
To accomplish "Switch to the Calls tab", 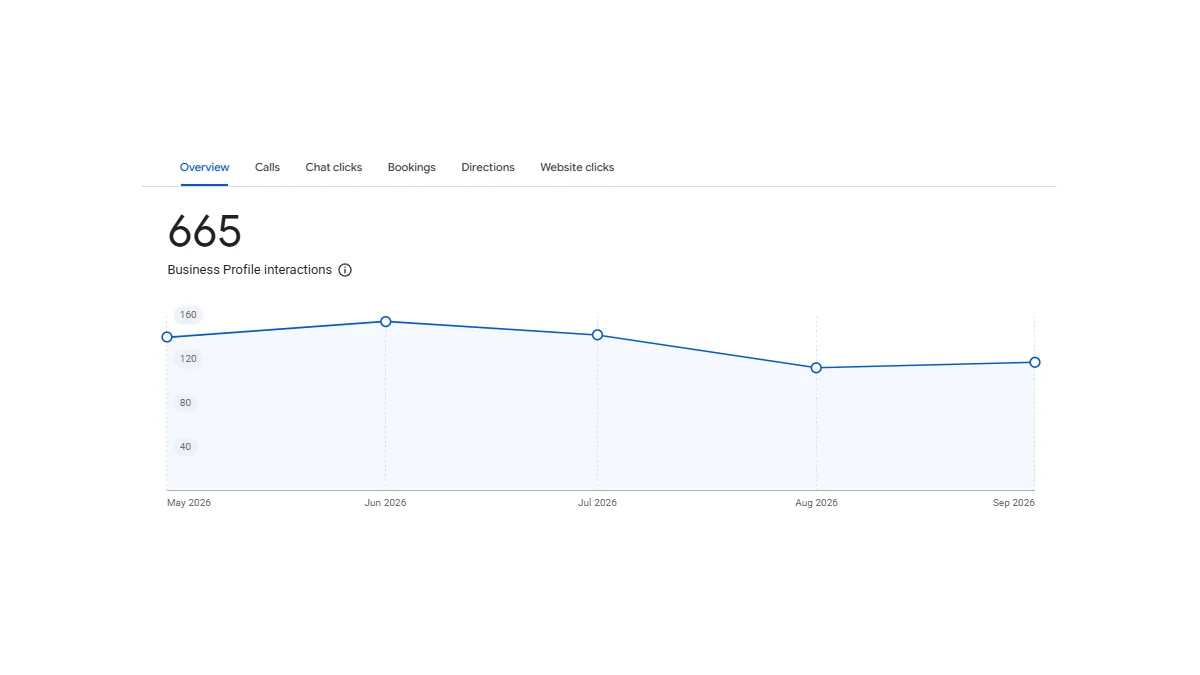I will [x=267, y=167].
